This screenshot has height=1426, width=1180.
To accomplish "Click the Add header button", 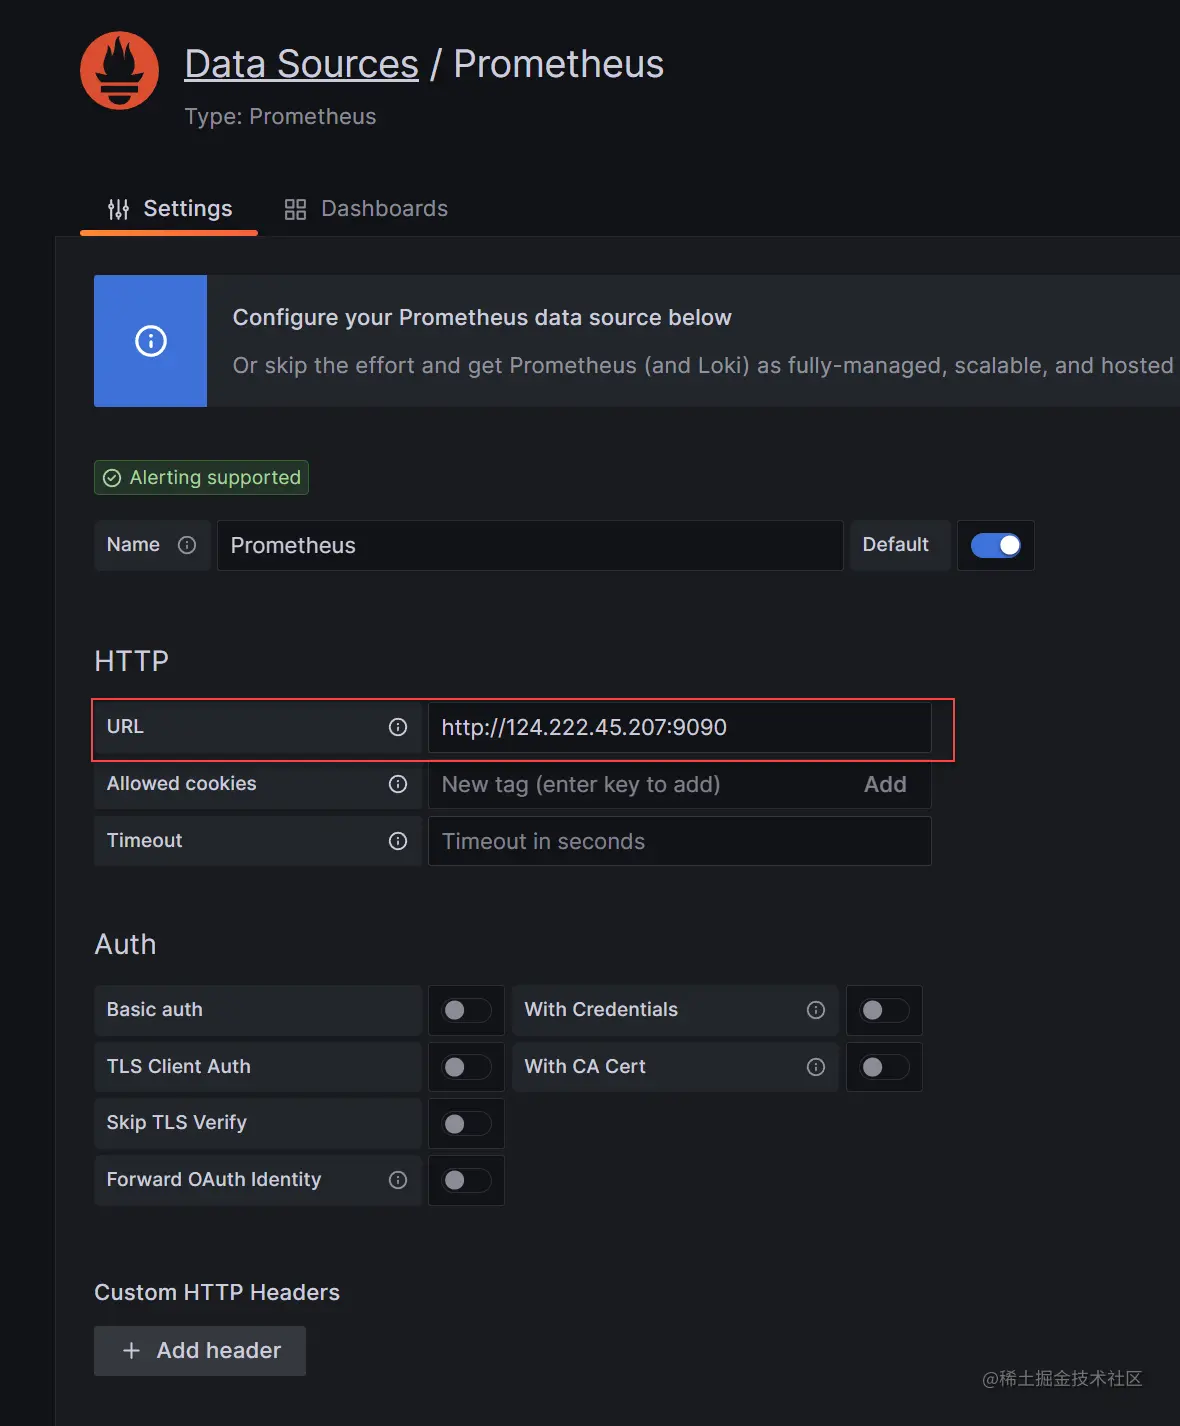I will (x=200, y=1351).
